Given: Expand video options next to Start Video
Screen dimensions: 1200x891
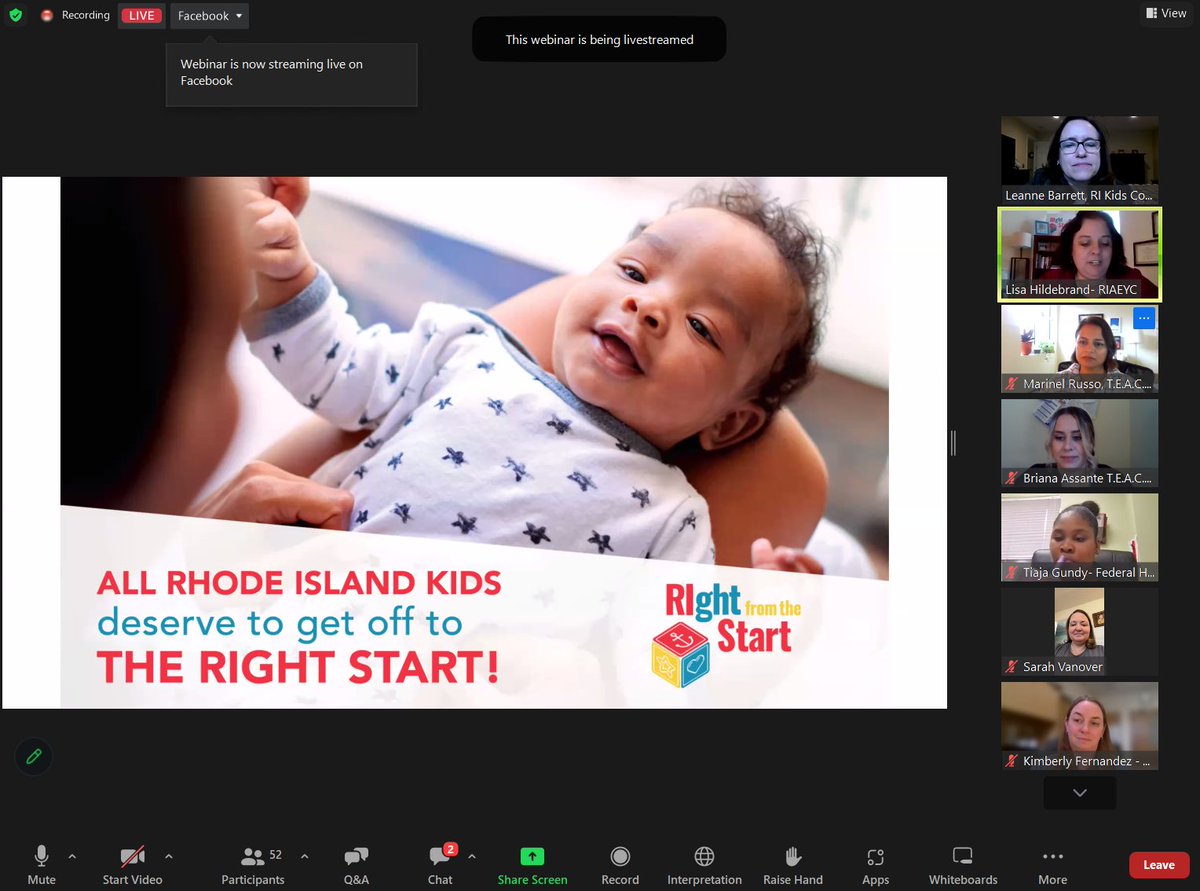Looking at the screenshot, I should click(169, 856).
